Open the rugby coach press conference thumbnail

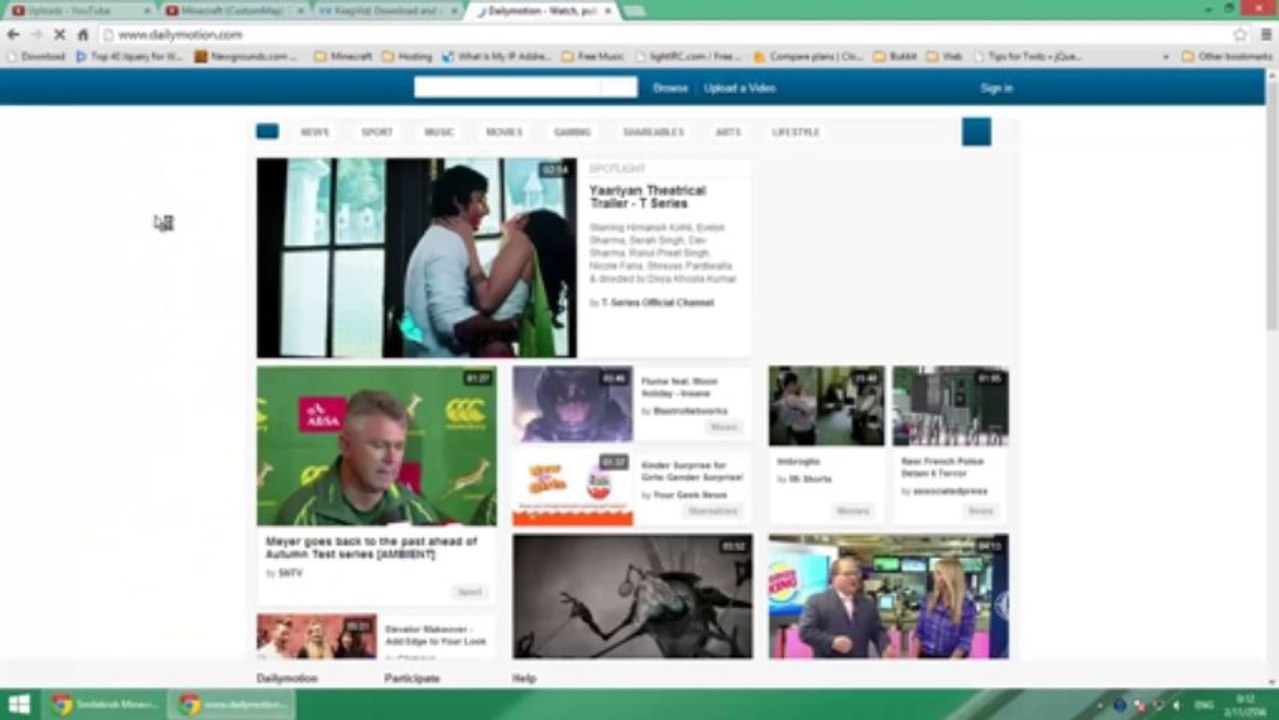(x=376, y=446)
